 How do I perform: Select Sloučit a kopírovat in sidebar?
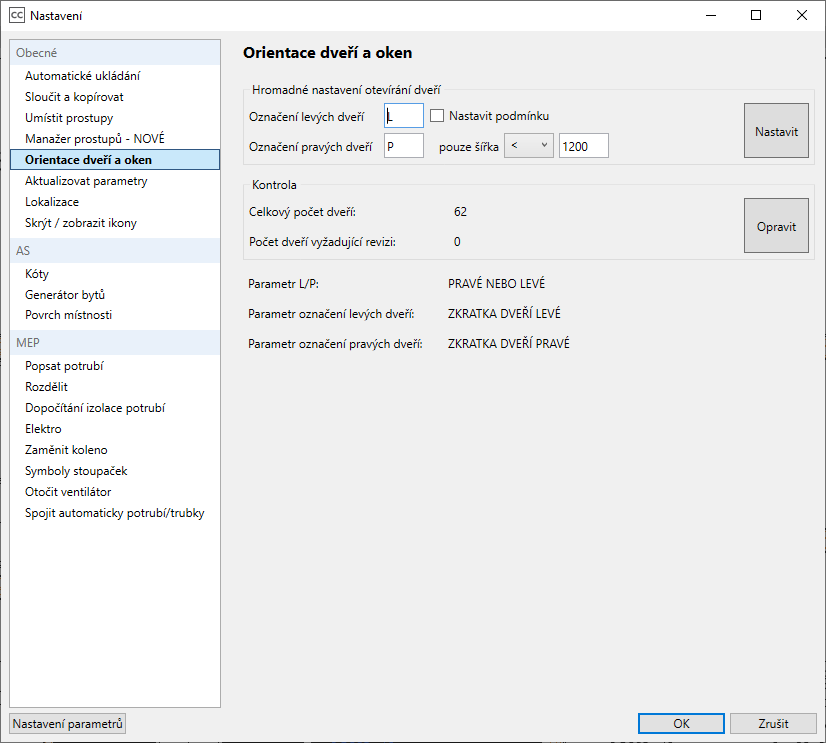(115, 97)
